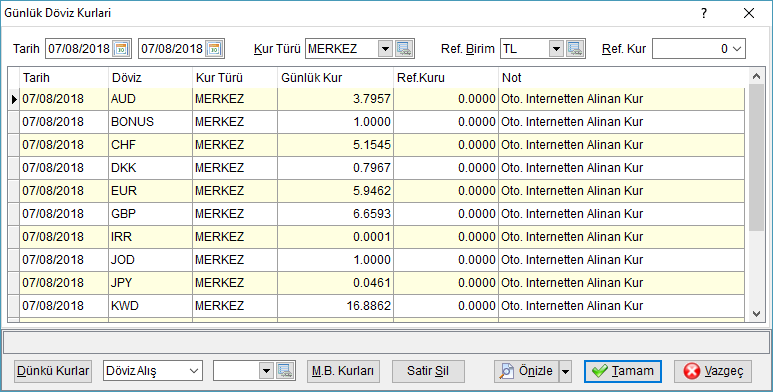Viewport: 773px width, 392px height.
Task: Click the M.B. Kurları button
Action: tap(343, 371)
